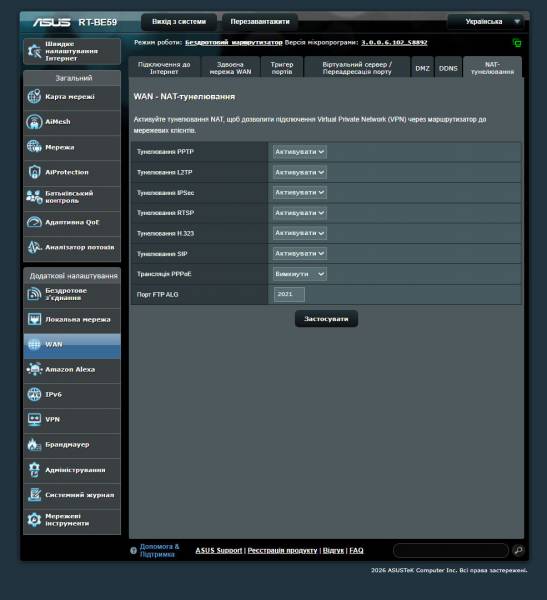The height and width of the screenshot is (600, 547).
Task: Switch to Підключення до Інтернет tab
Action: (164, 68)
